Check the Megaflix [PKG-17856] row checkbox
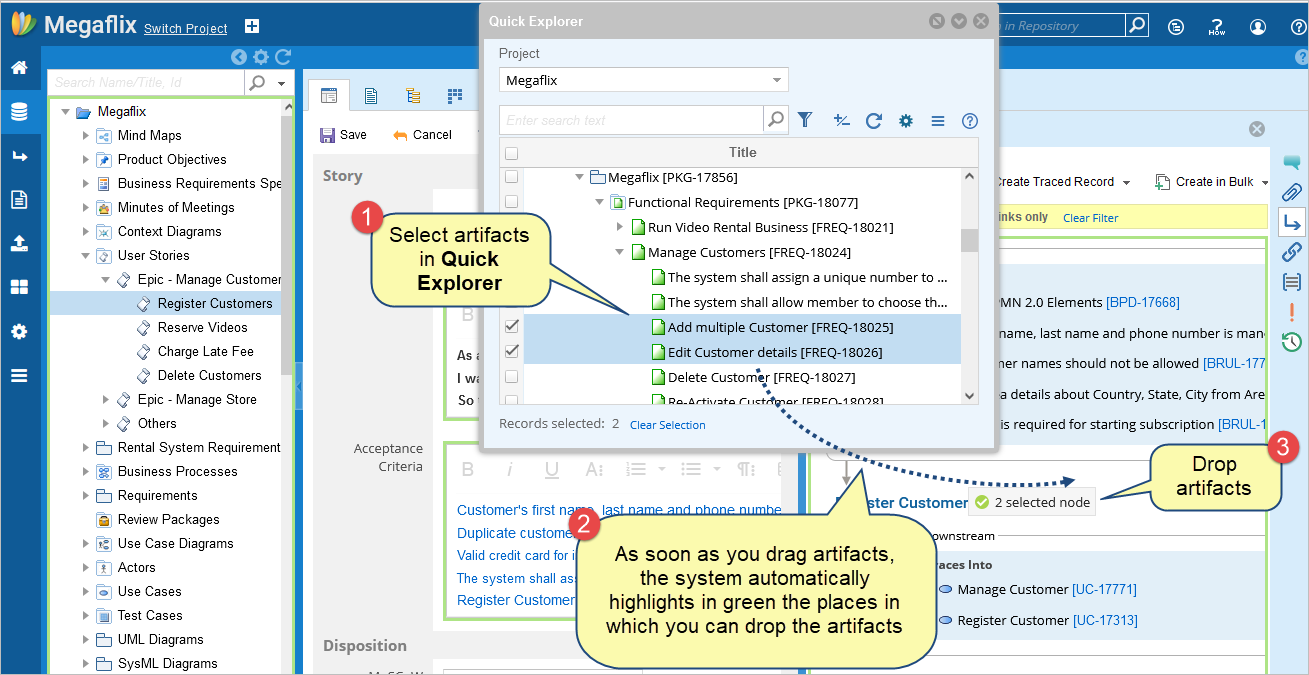This screenshot has height=675, width=1309. tap(512, 177)
